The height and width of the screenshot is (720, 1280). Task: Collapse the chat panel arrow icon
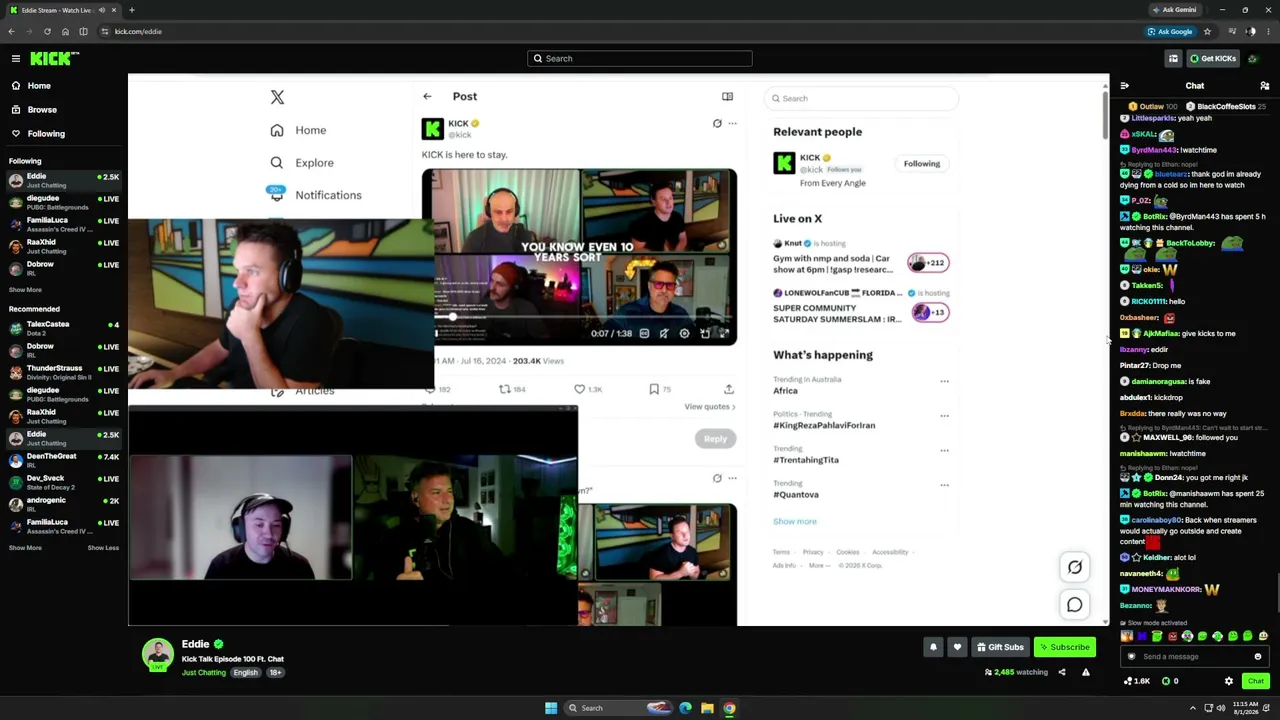[1125, 86]
